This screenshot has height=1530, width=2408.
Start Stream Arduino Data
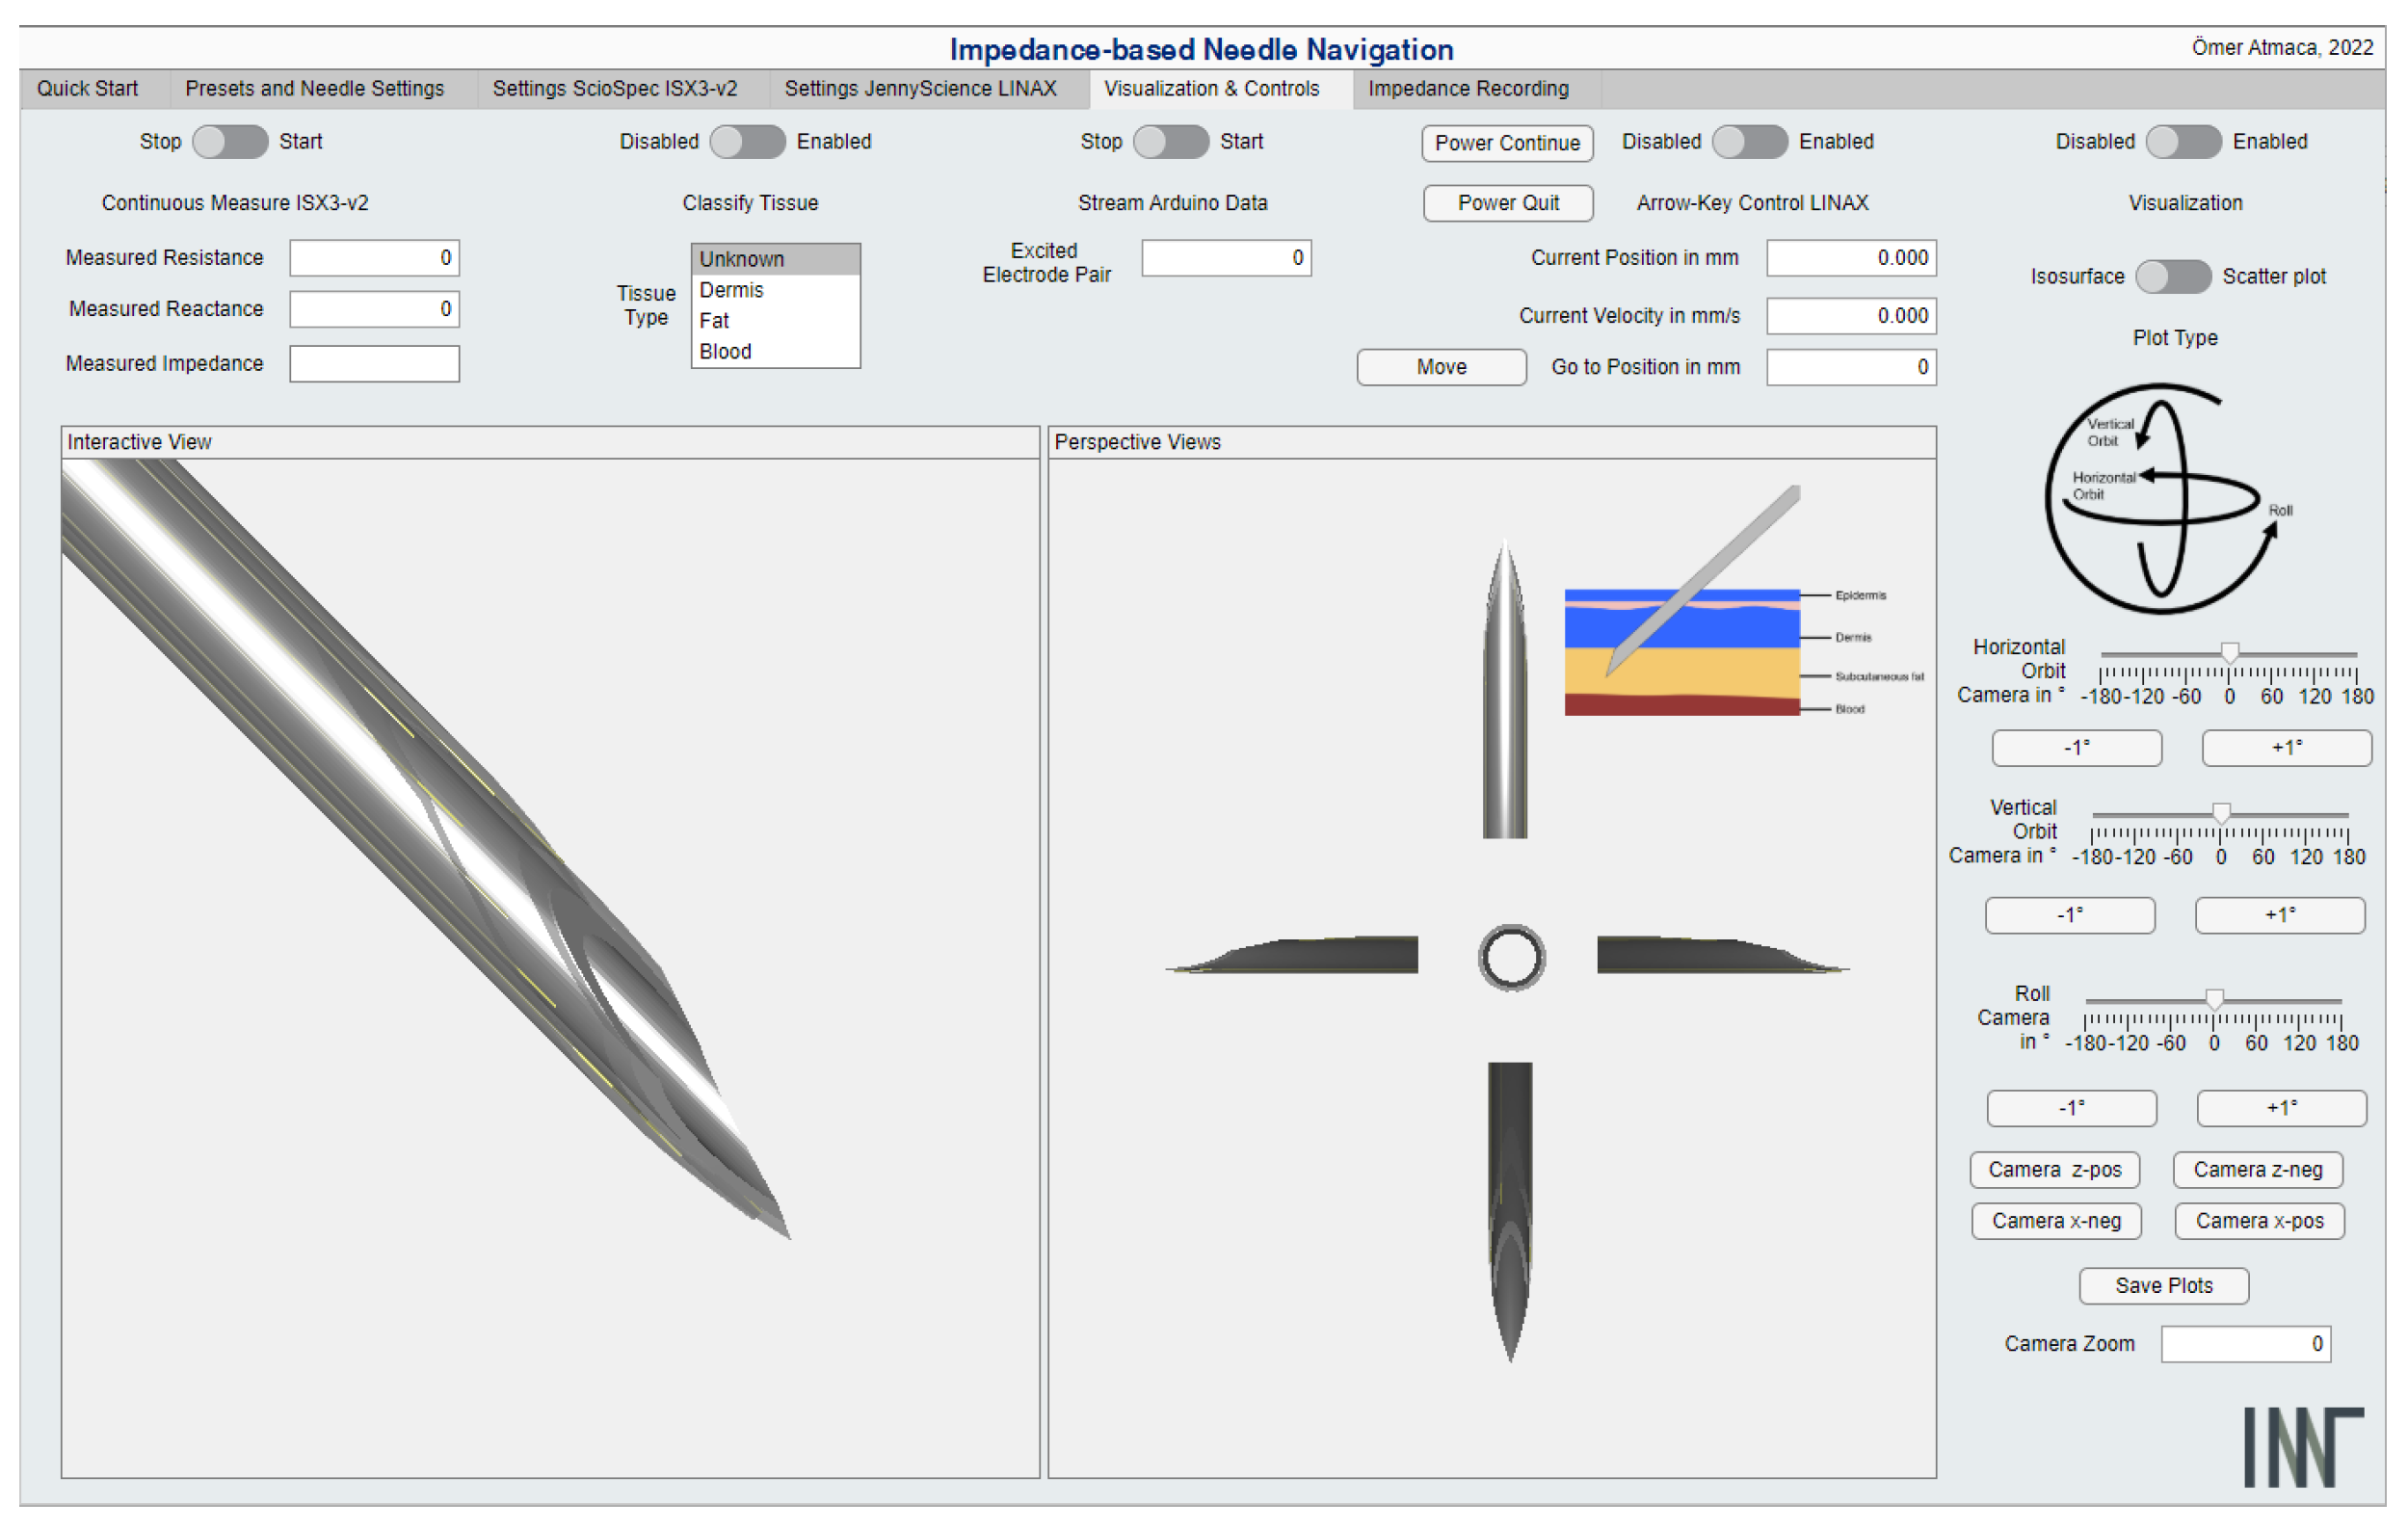(1170, 142)
